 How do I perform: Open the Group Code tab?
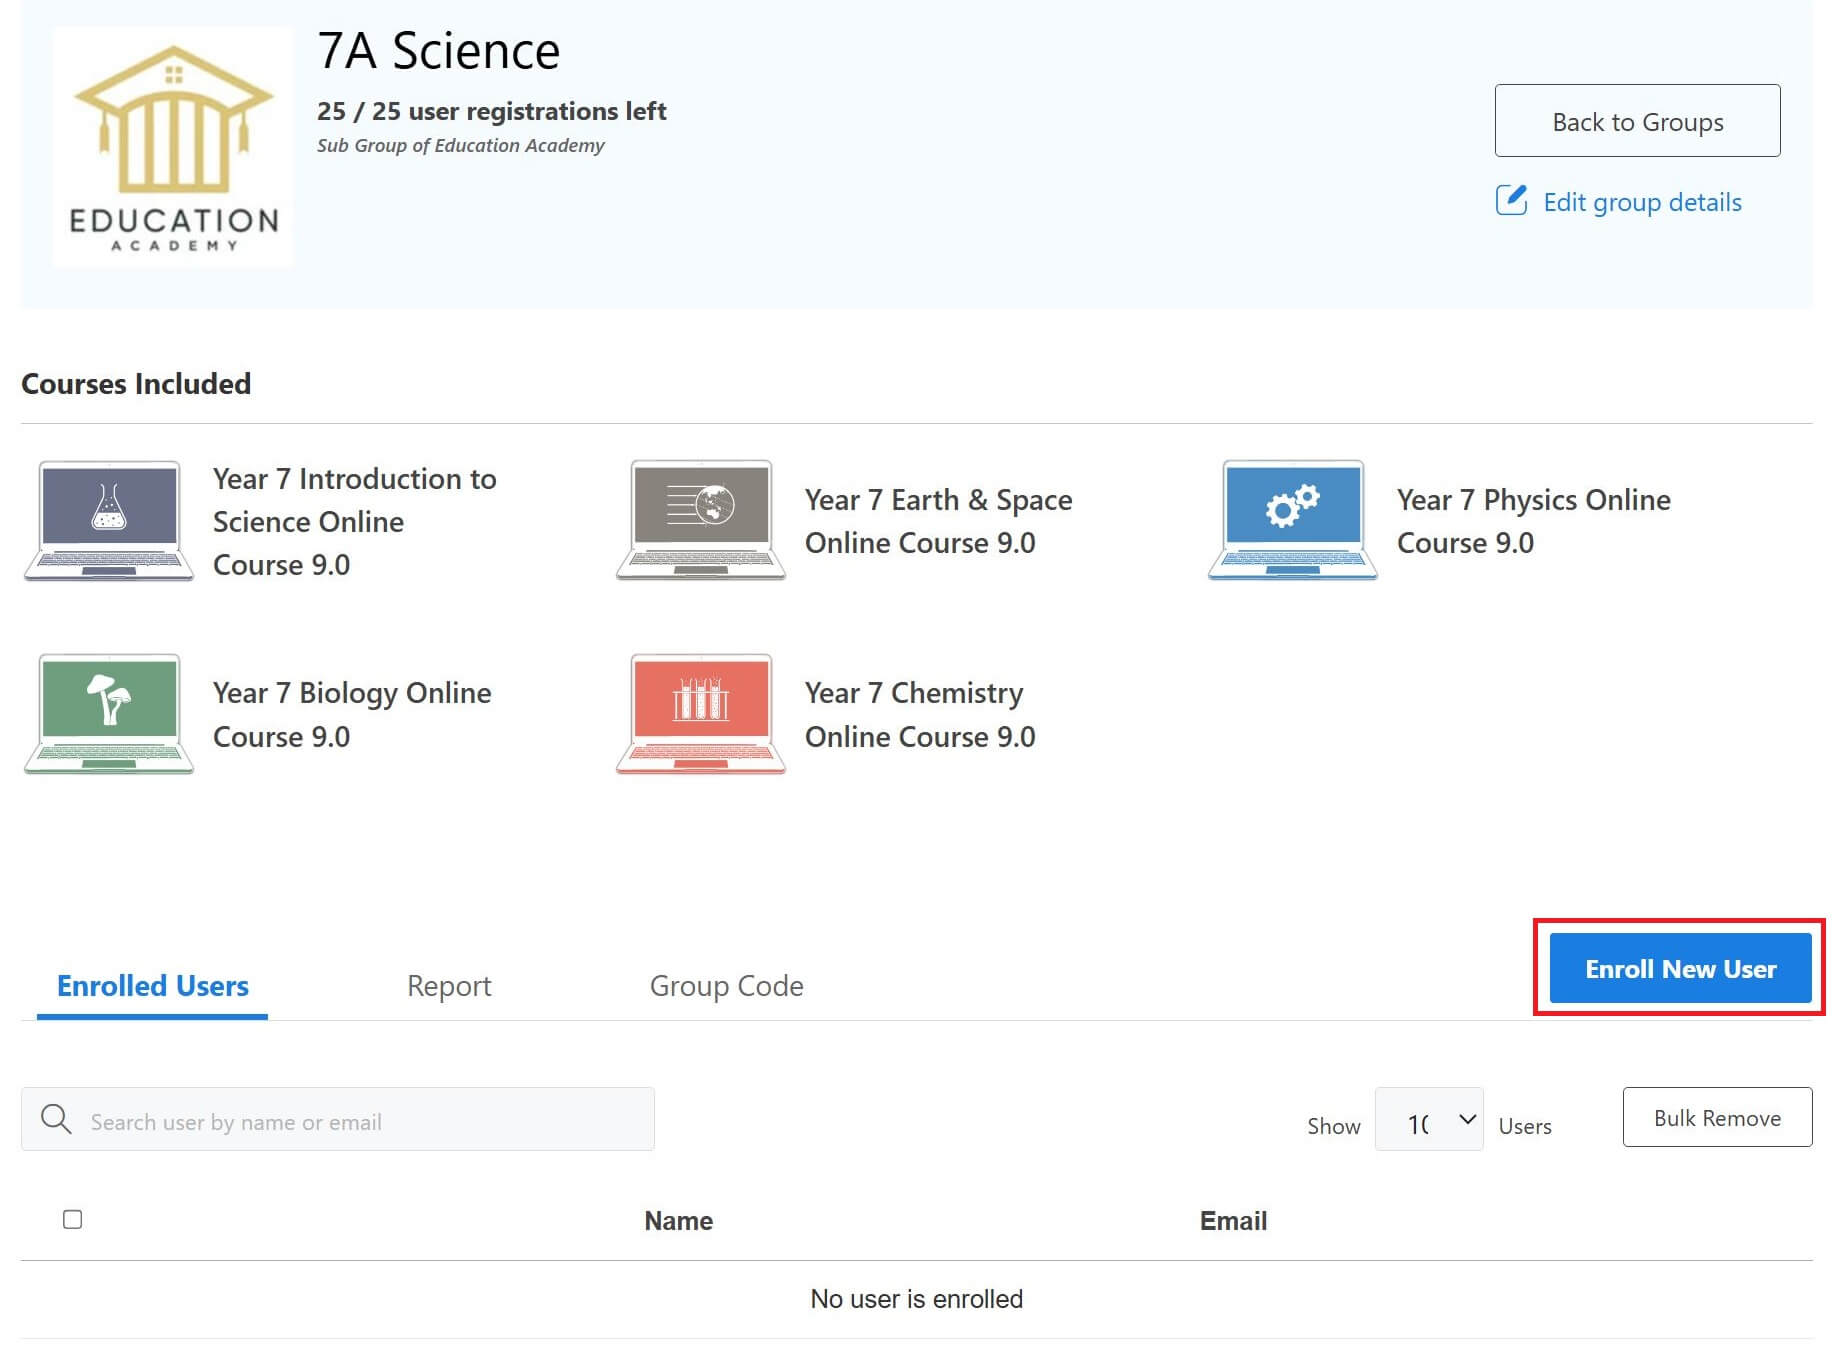[726, 986]
